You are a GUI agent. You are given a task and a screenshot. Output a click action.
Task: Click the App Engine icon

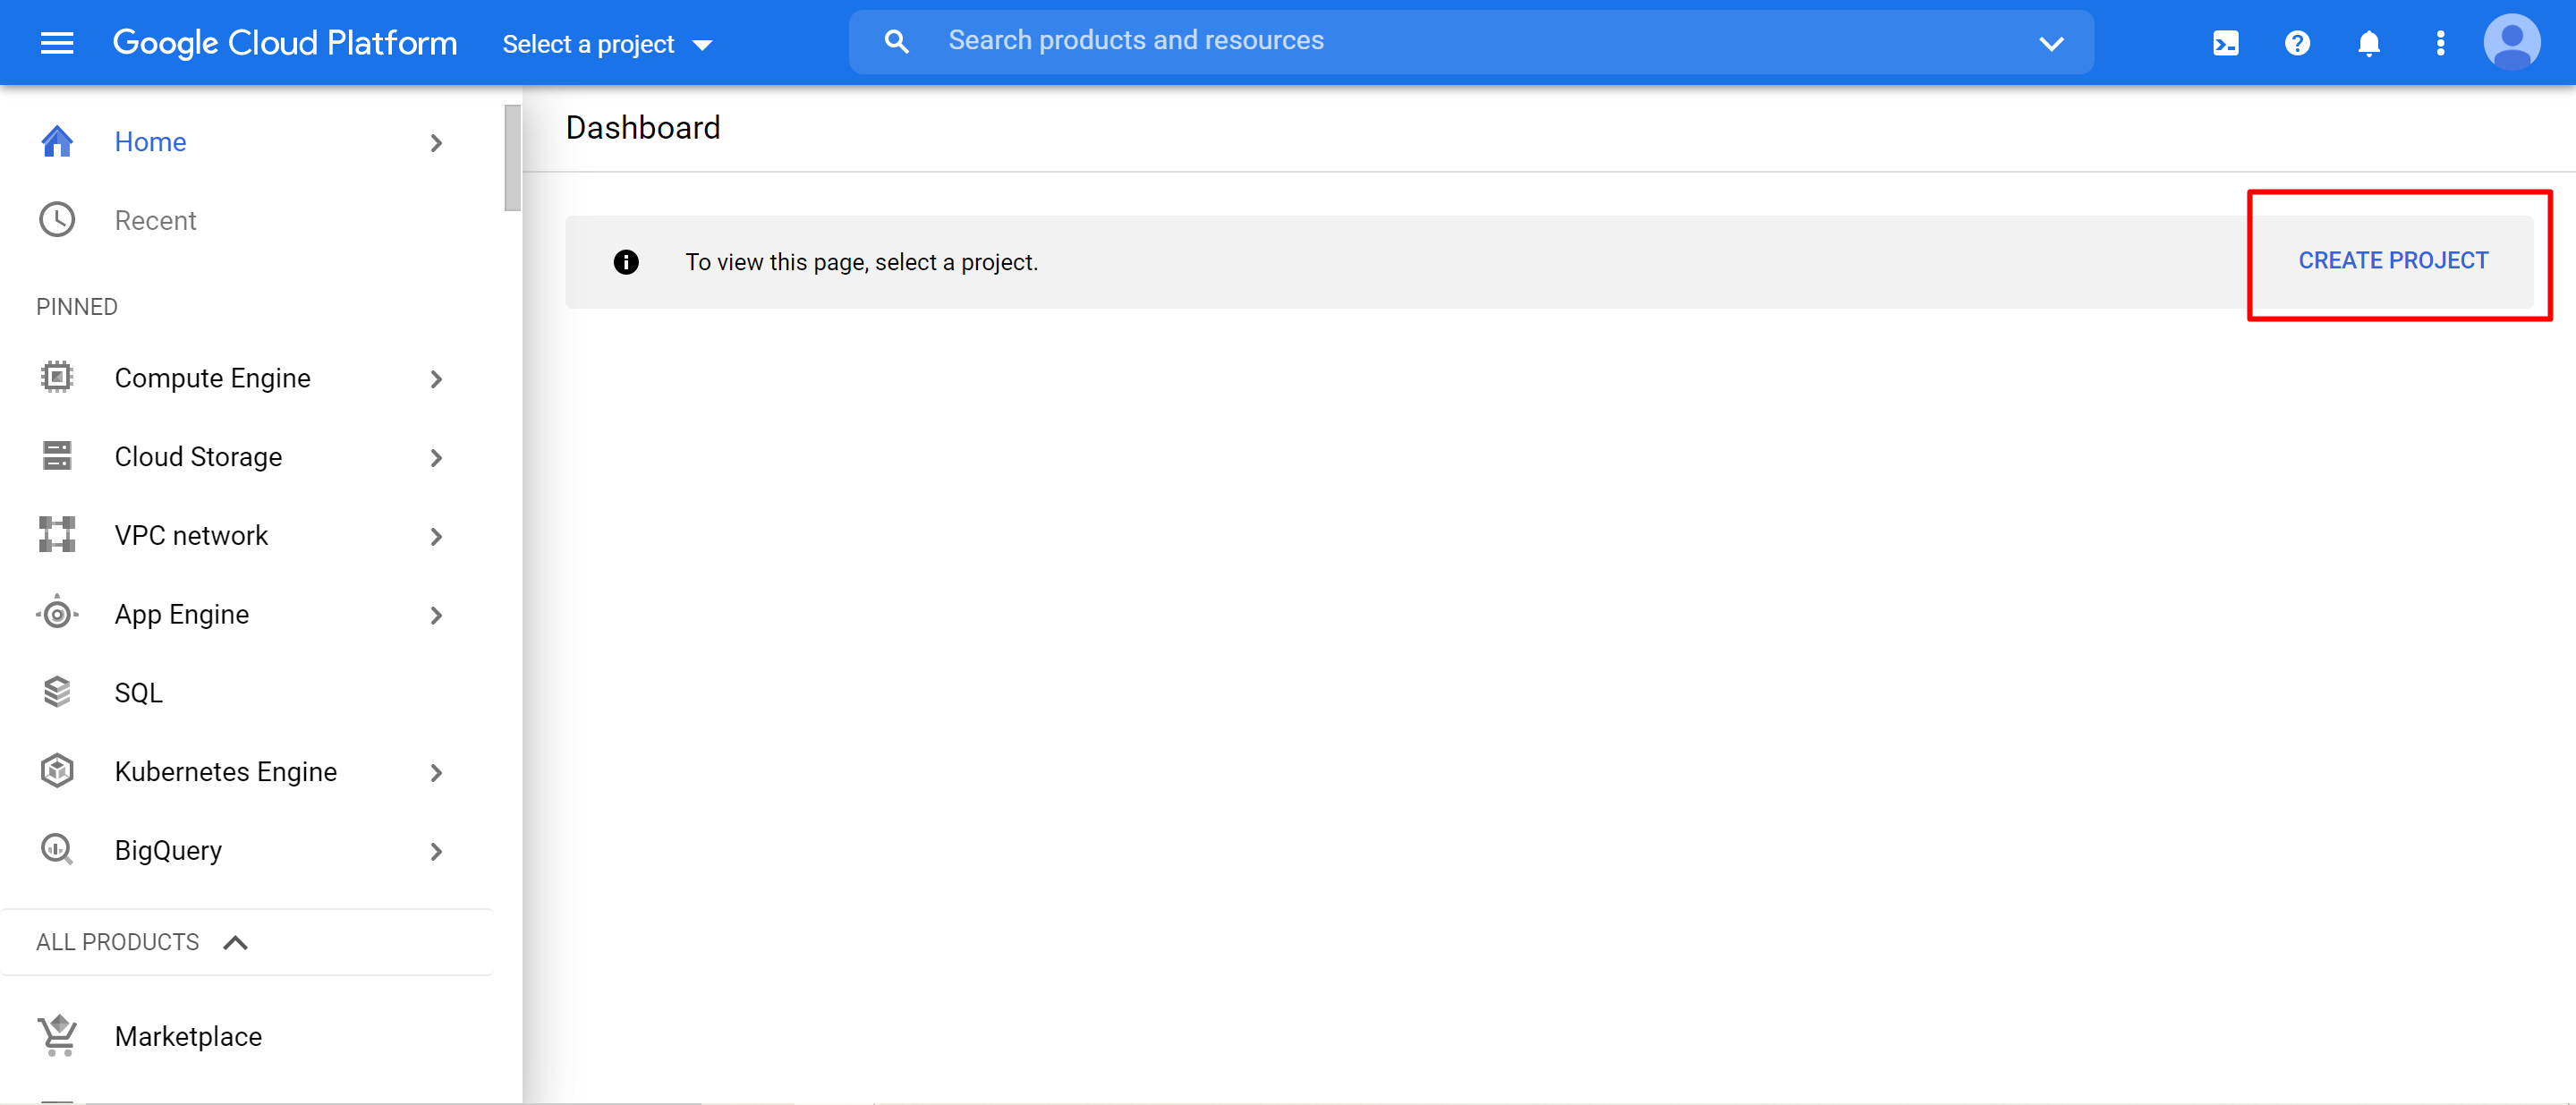point(57,613)
